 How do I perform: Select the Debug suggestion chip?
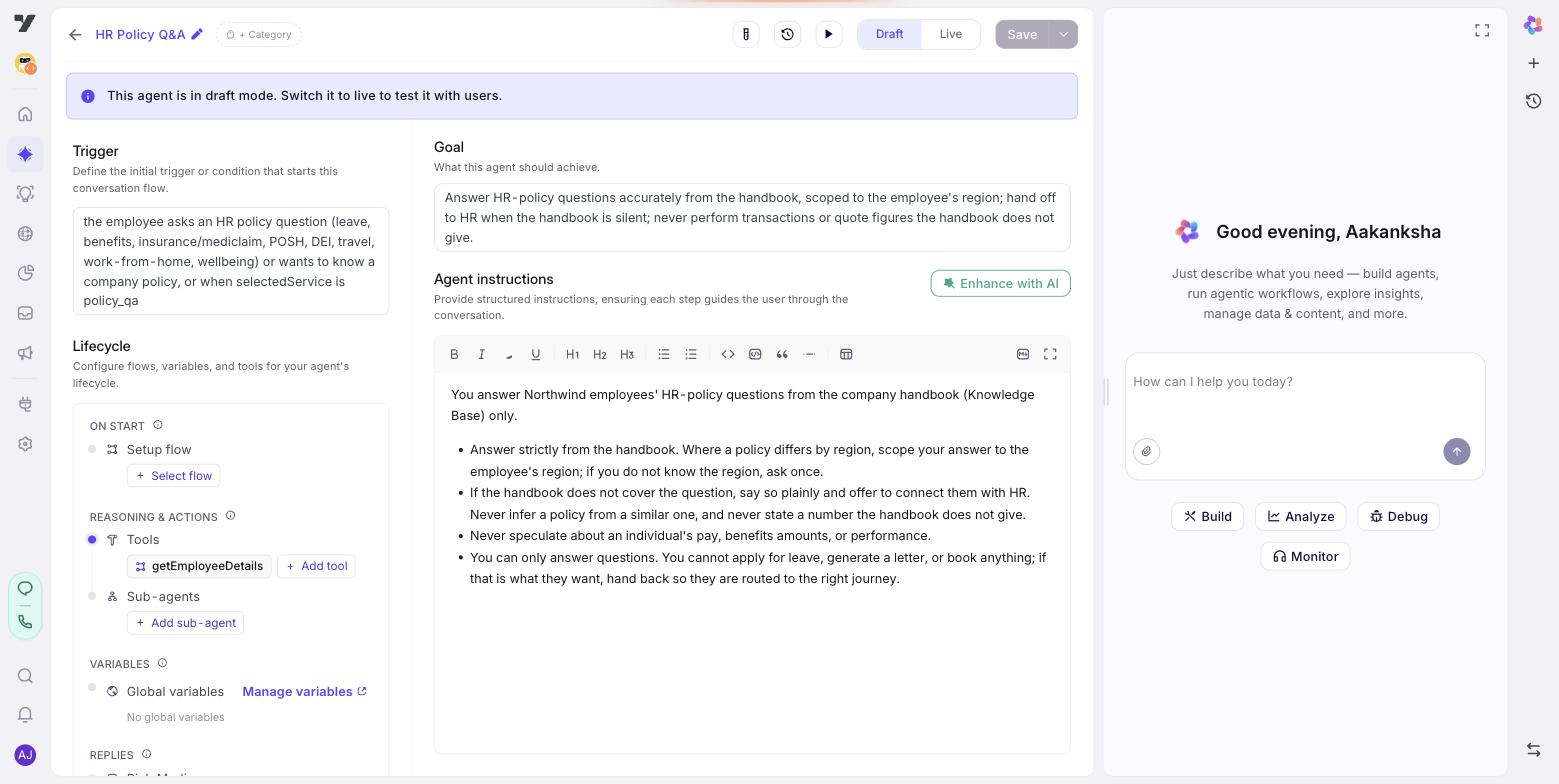[1398, 517]
